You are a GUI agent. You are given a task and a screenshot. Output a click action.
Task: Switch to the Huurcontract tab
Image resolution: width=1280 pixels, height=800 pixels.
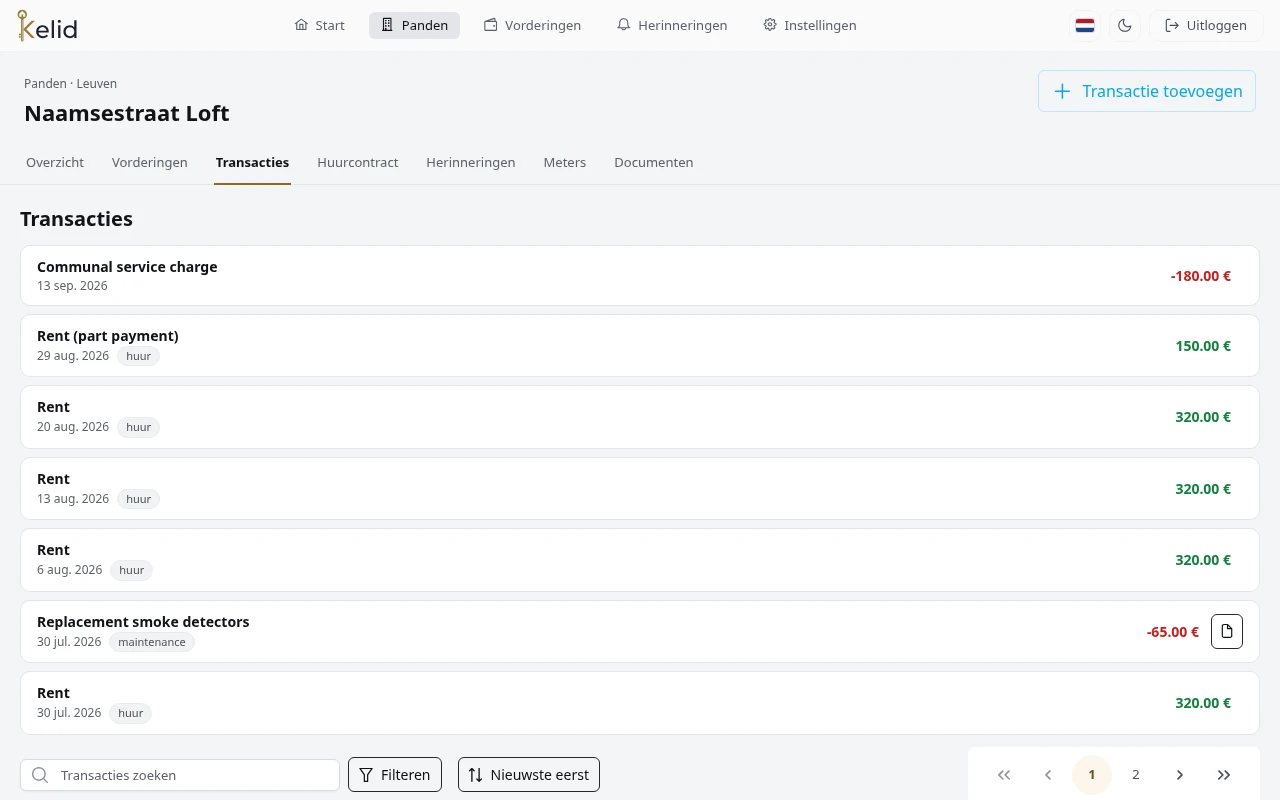[358, 162]
